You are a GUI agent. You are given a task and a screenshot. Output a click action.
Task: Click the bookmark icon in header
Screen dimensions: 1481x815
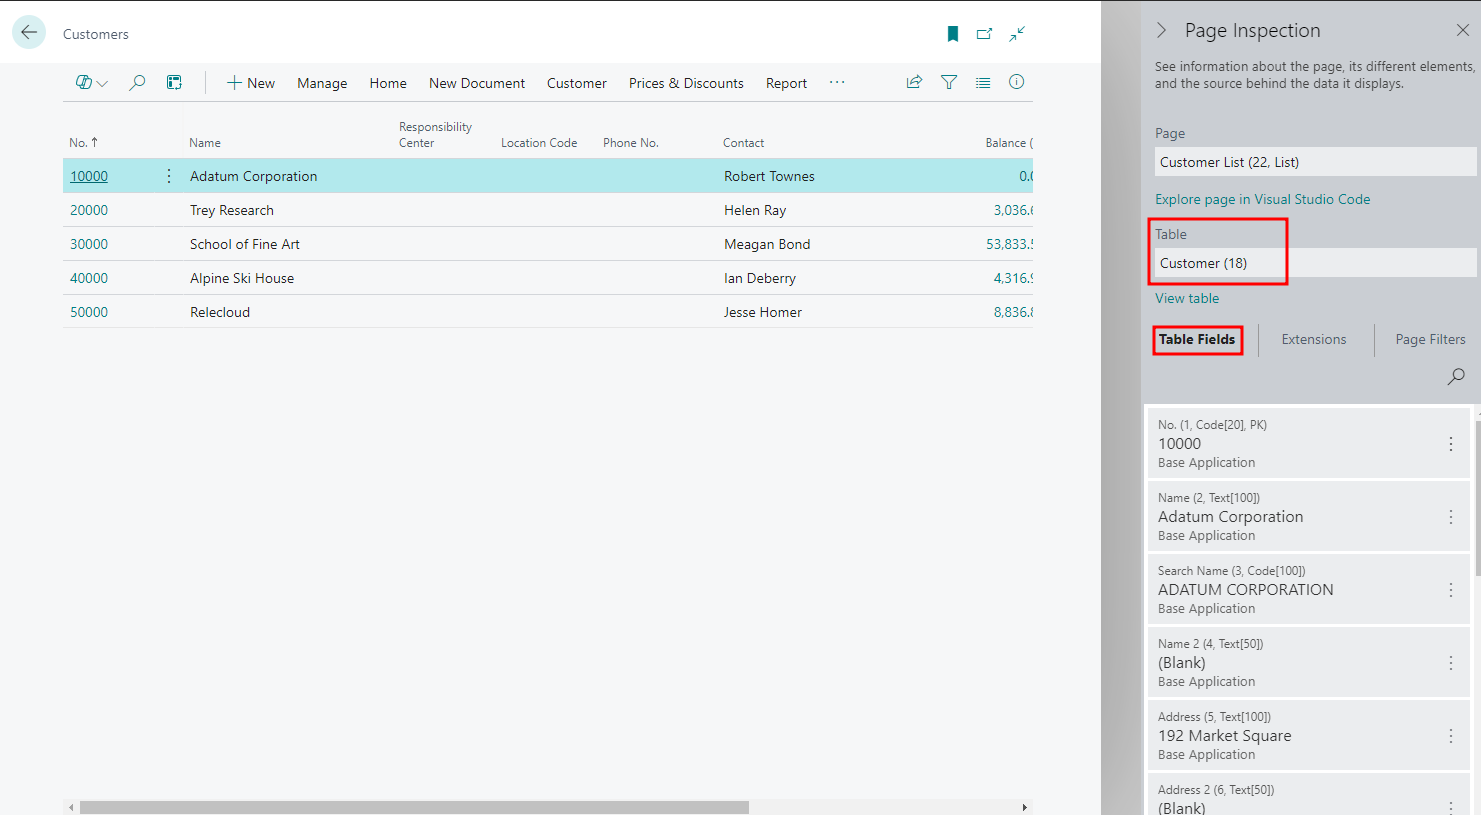953,34
